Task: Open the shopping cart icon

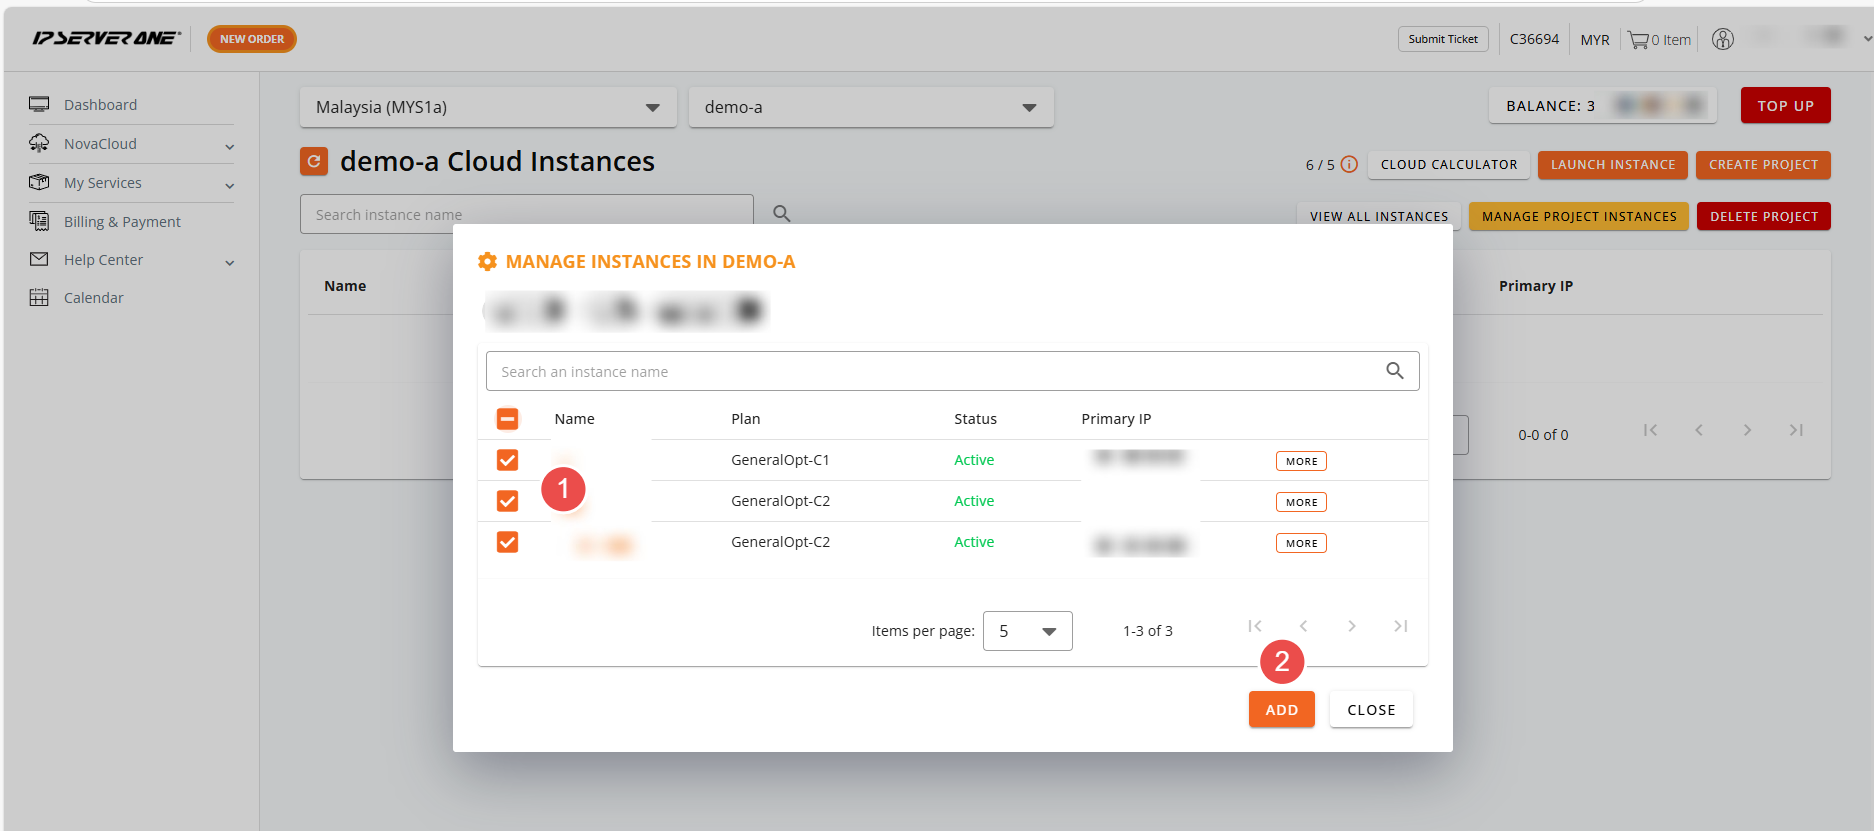Action: coord(1638,40)
